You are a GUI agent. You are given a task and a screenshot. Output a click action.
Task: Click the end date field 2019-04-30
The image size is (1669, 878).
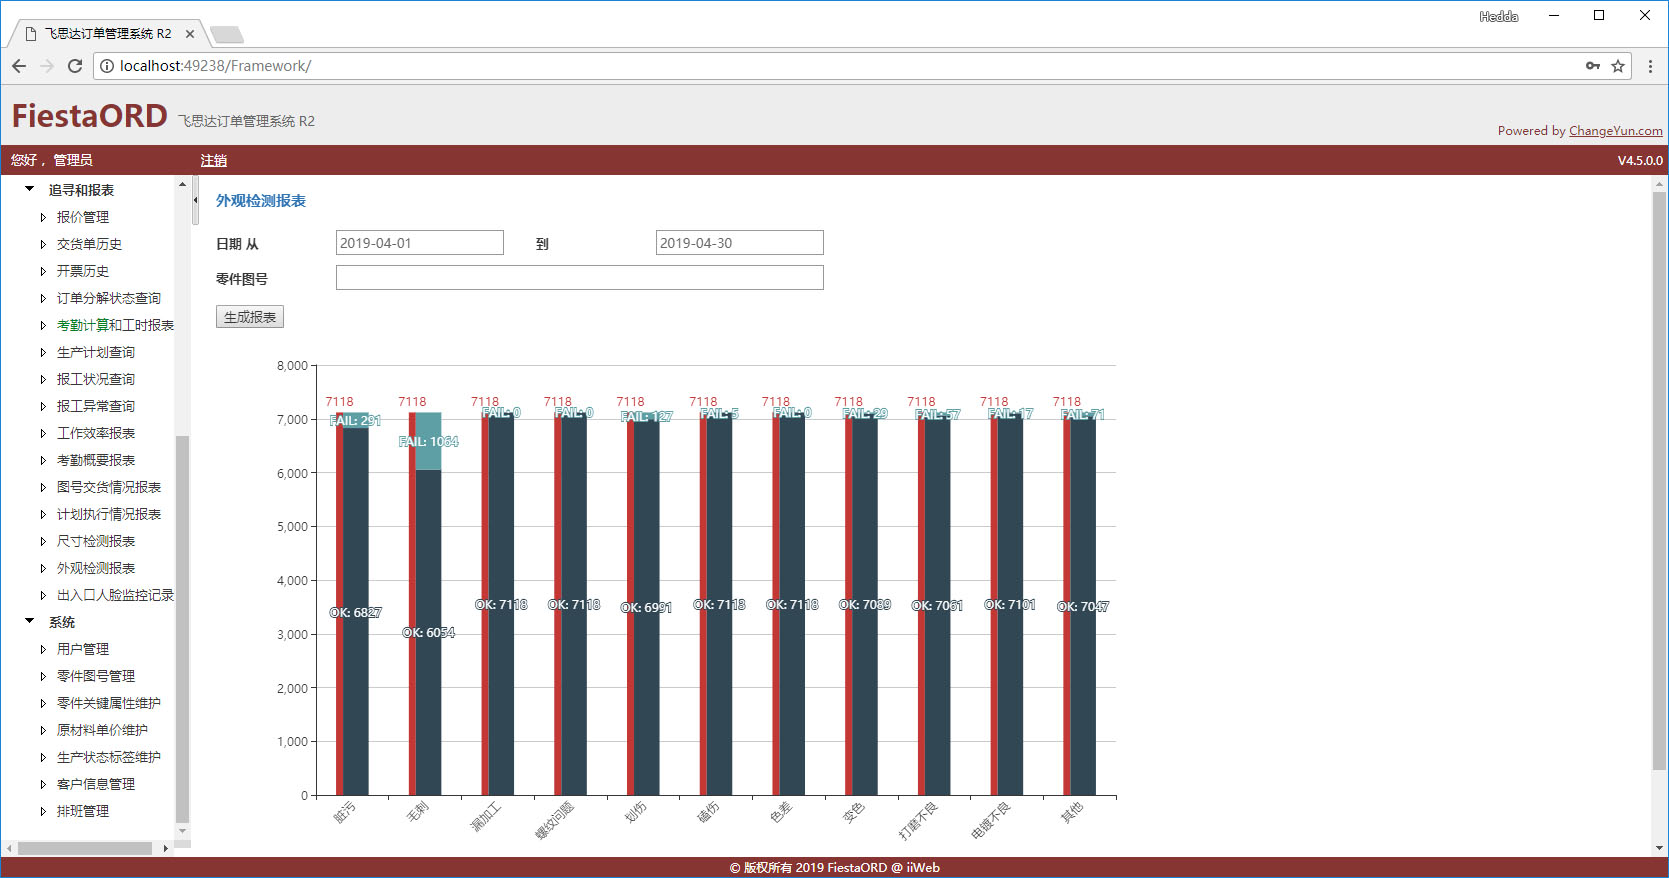click(740, 243)
